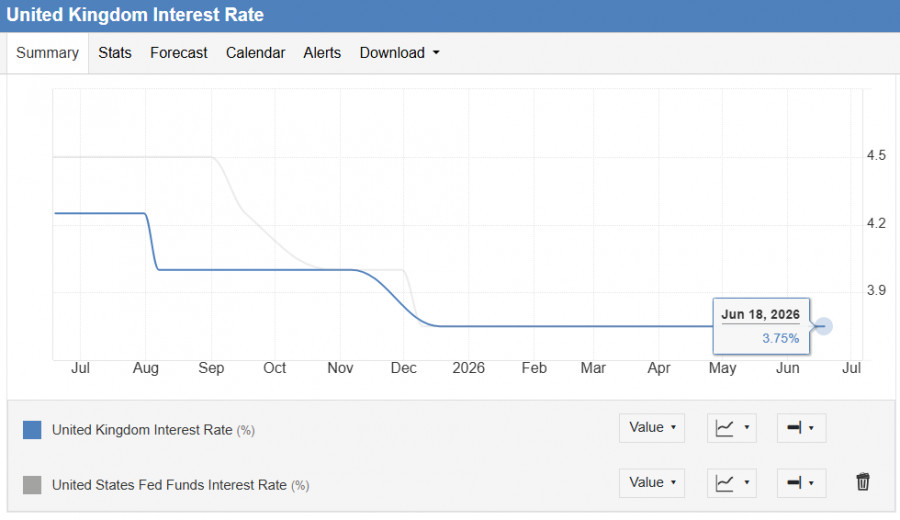Click the Jun 18, 2026 tooltip box

click(x=761, y=326)
